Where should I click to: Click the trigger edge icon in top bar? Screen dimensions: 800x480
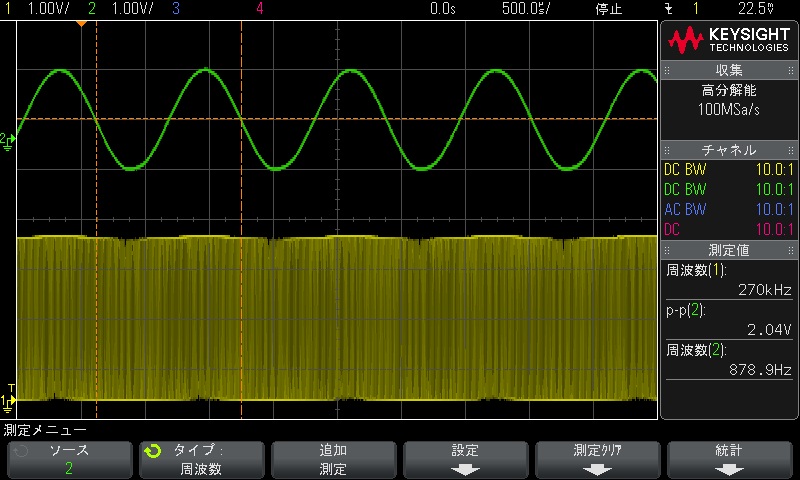click(x=669, y=8)
